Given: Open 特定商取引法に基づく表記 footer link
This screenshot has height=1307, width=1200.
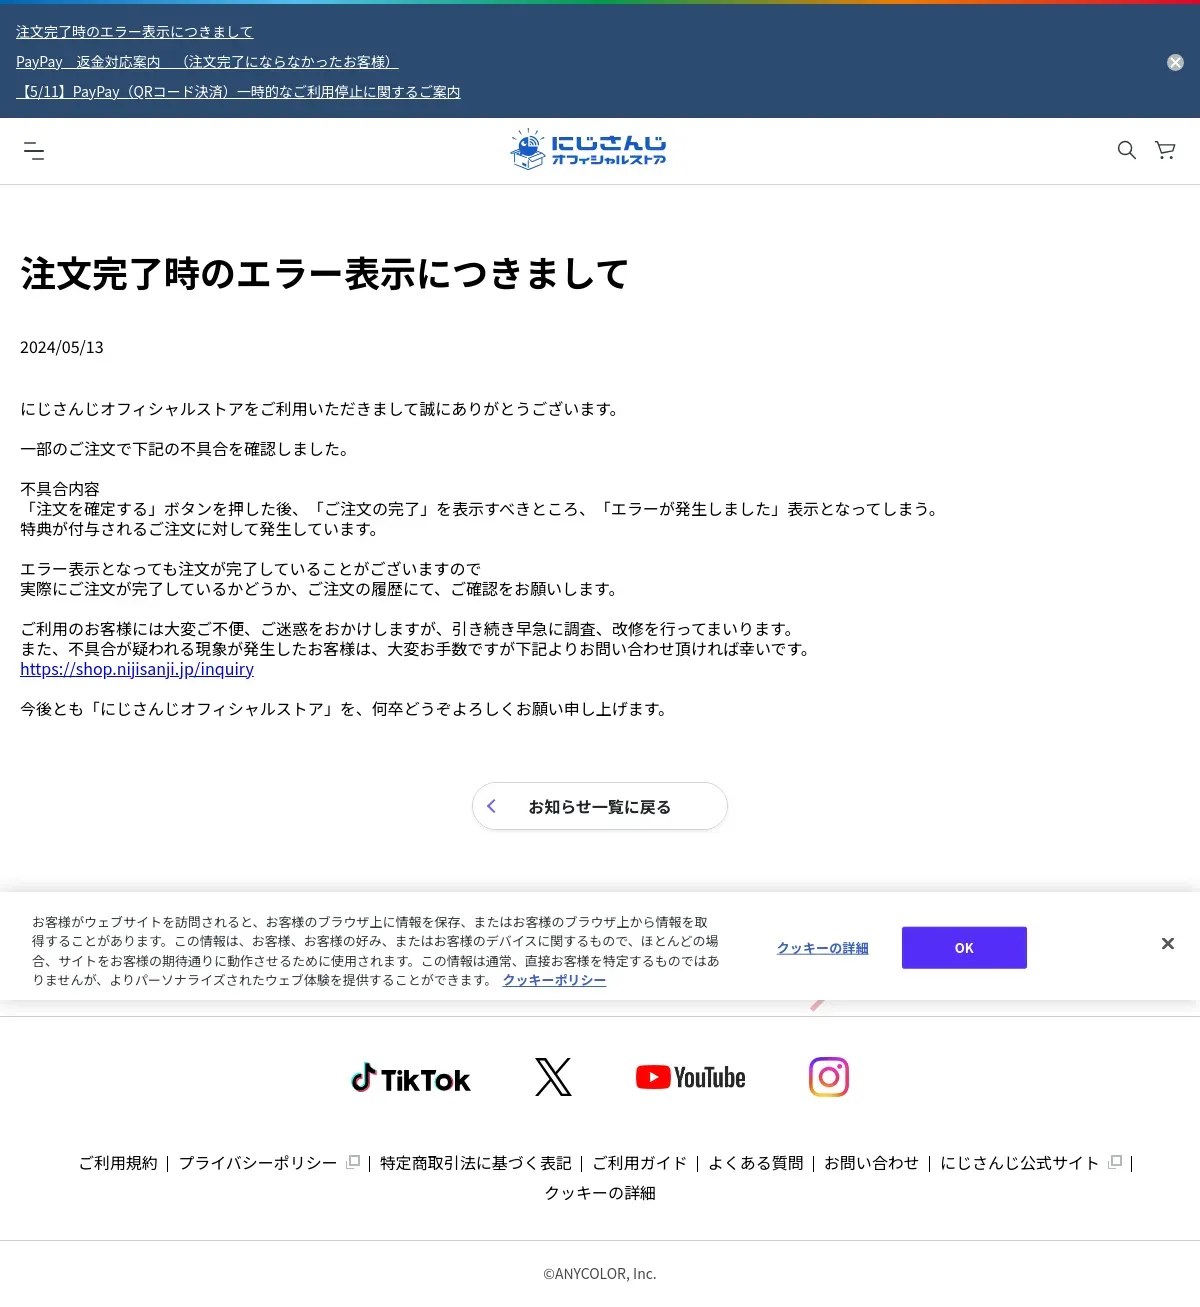Looking at the screenshot, I should (x=476, y=1163).
